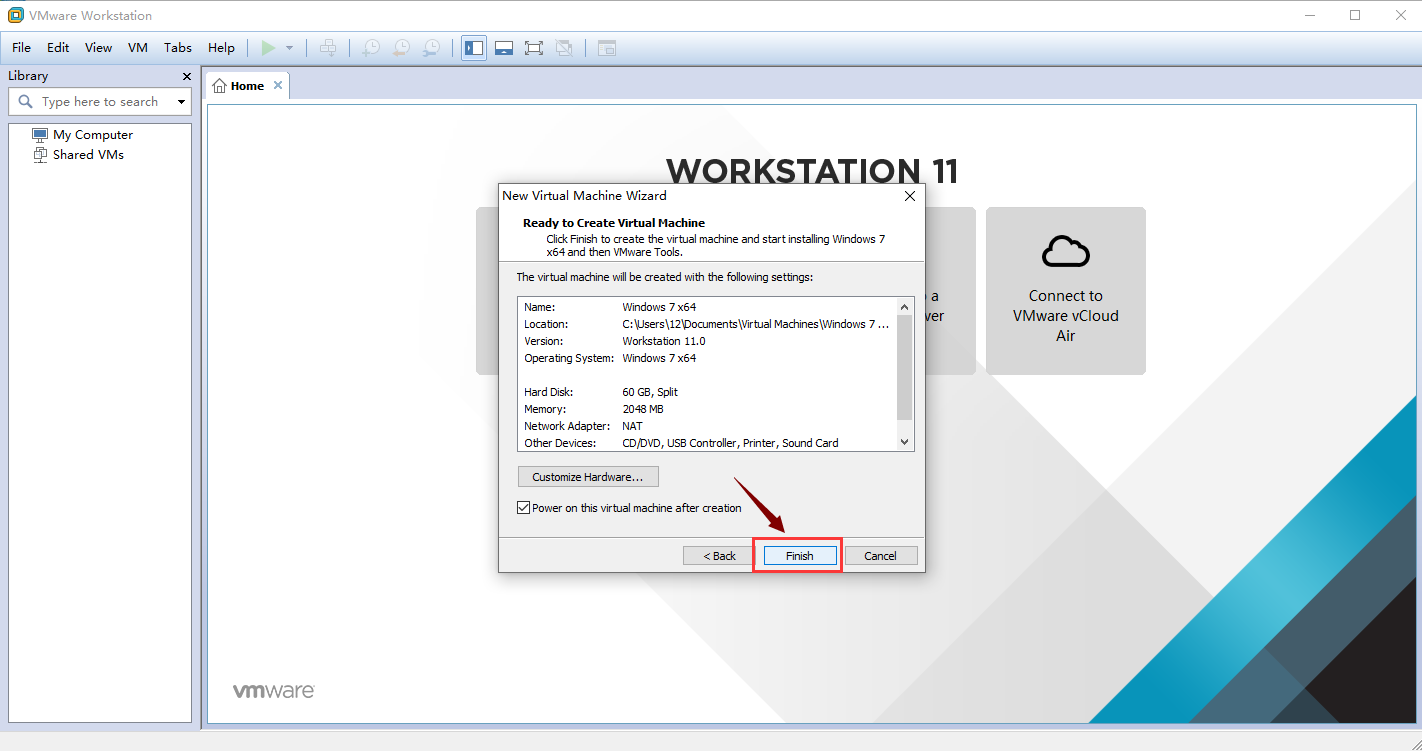Viewport: 1422px width, 751px height.
Task: Click the magnifier icon in Library search
Action: [26, 102]
